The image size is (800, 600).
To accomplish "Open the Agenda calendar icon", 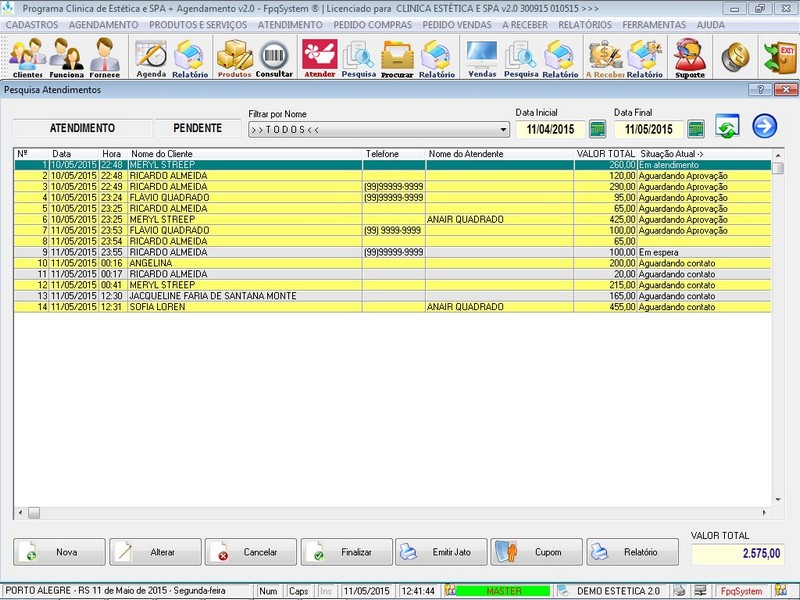I will point(151,57).
